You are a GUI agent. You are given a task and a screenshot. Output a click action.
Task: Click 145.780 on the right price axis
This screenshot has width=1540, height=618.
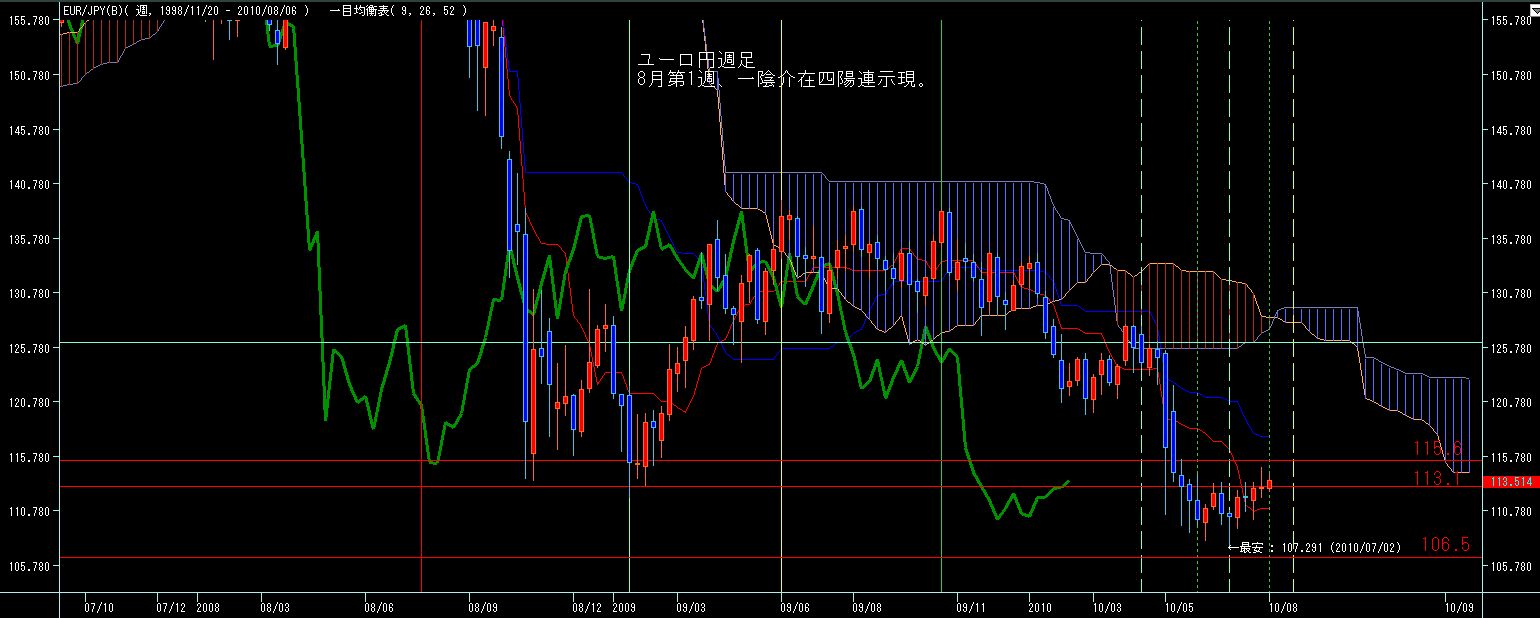tap(1511, 130)
